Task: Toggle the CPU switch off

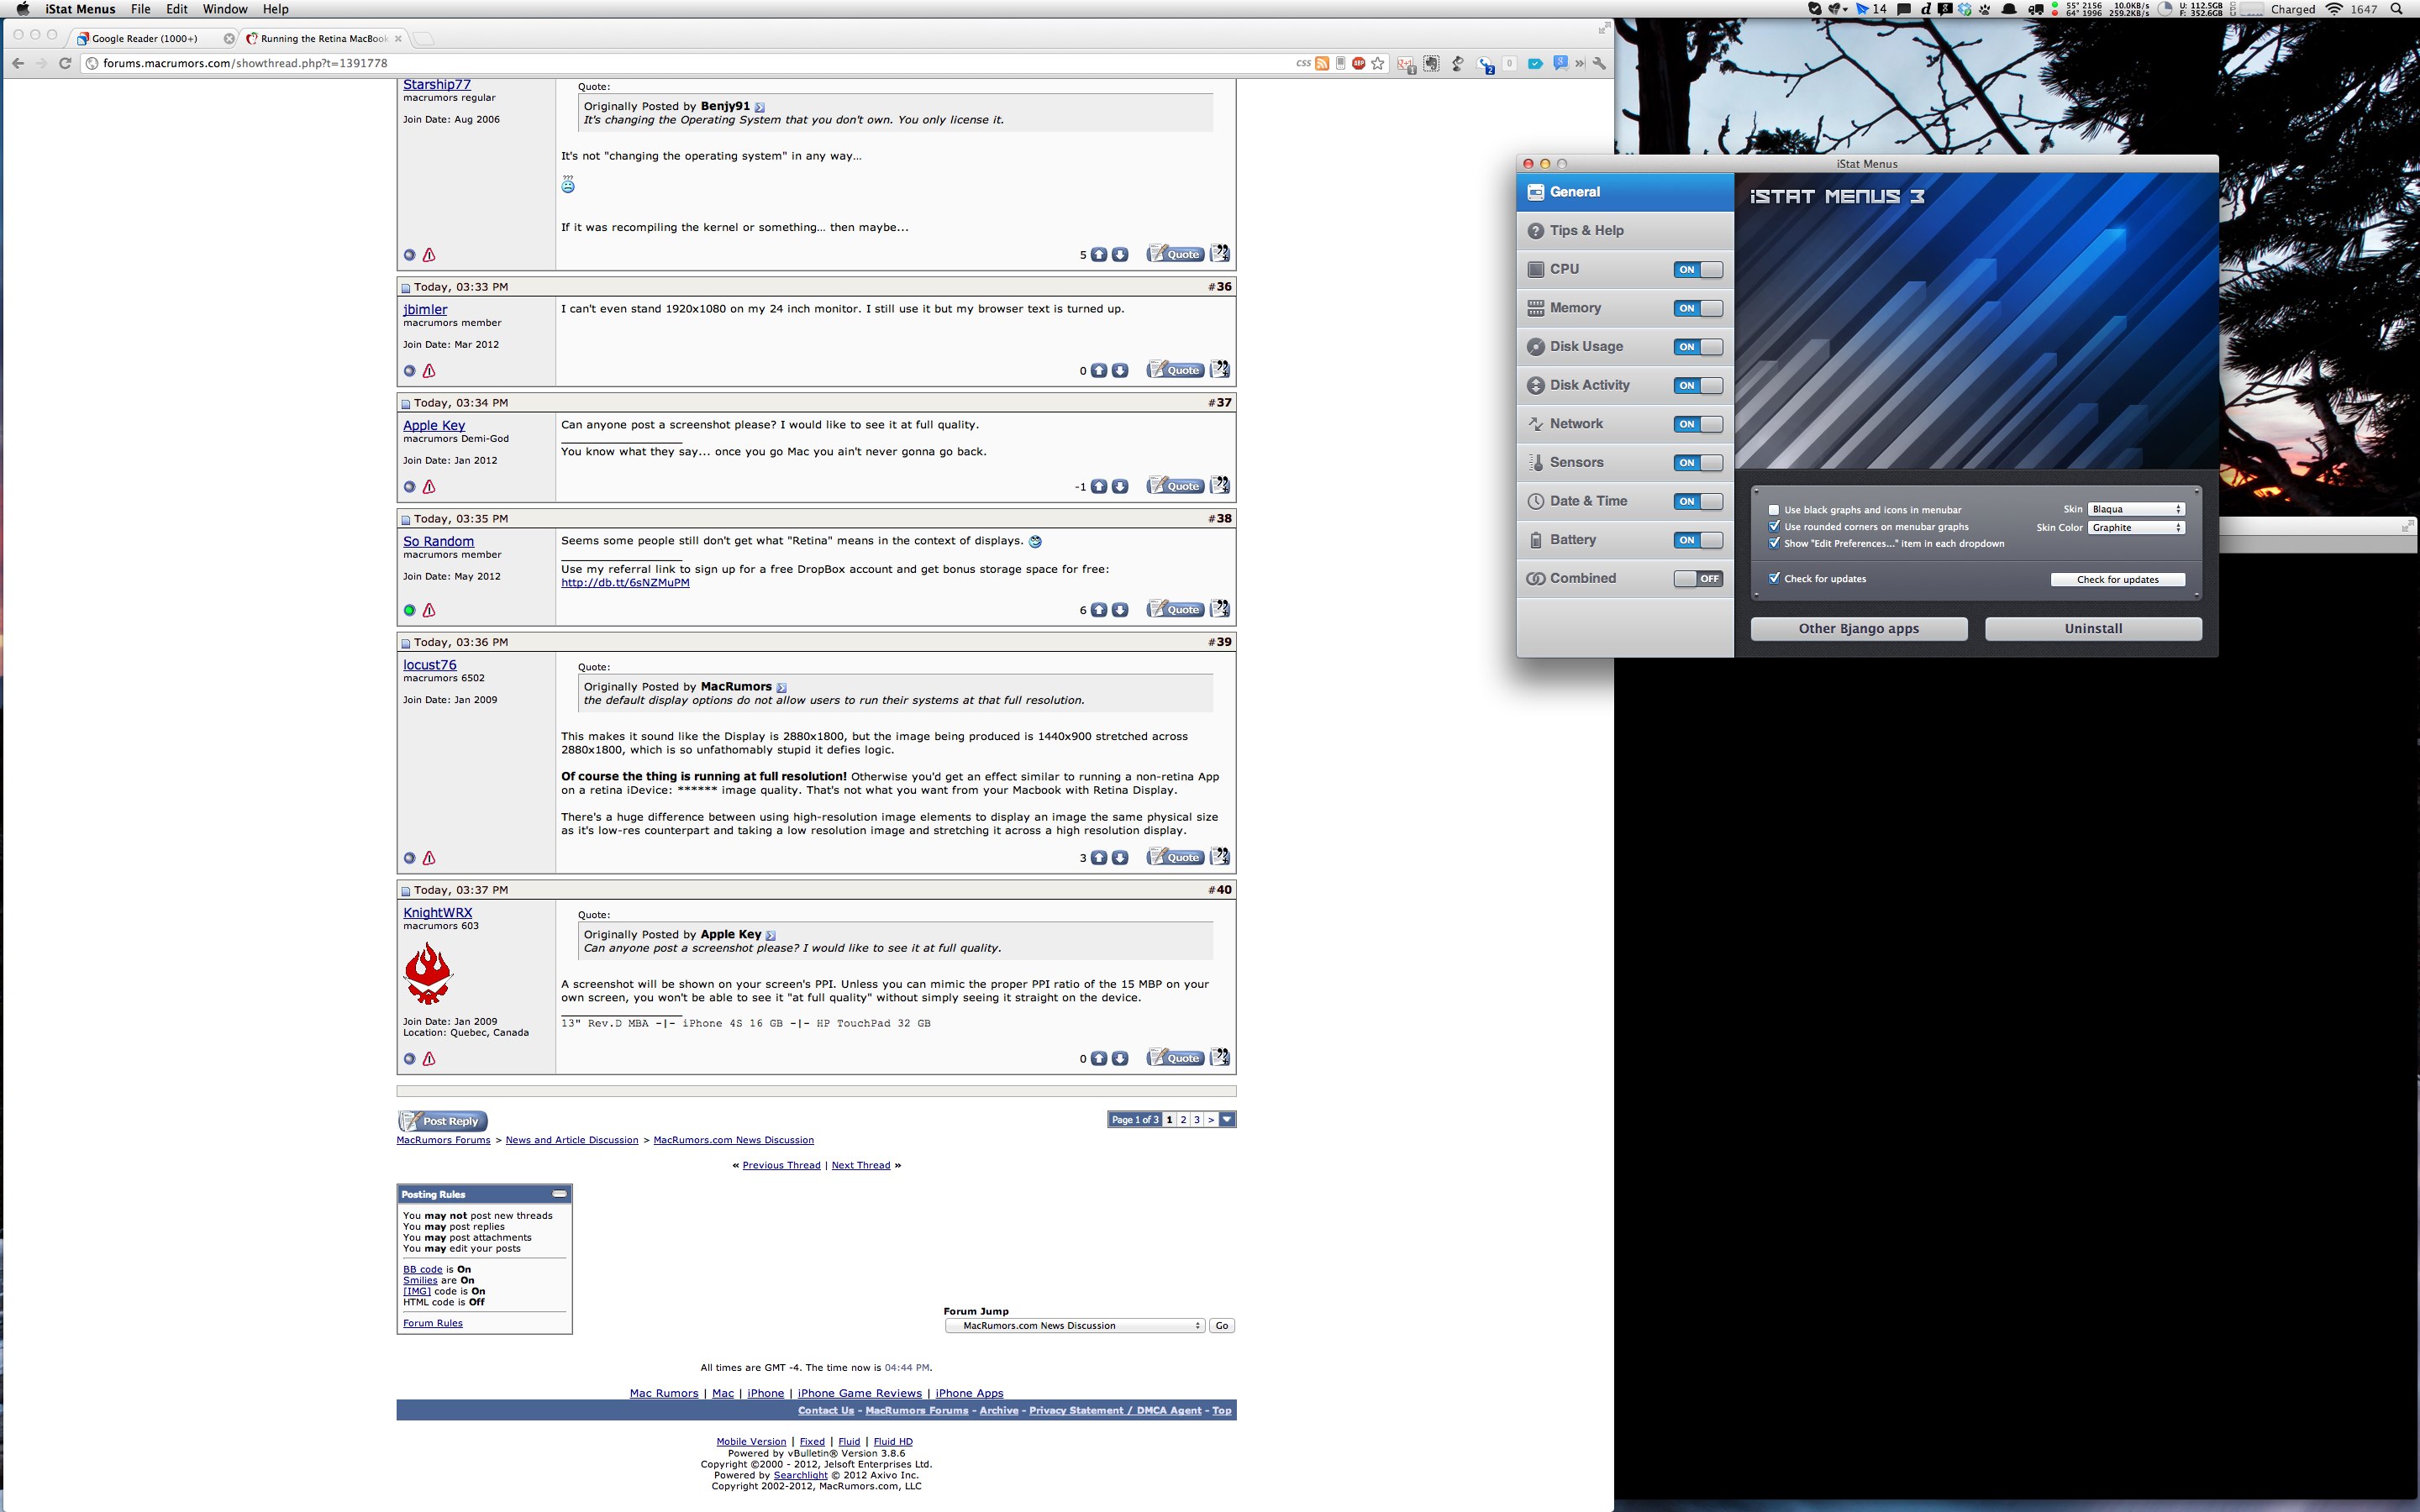Action: tap(1698, 270)
